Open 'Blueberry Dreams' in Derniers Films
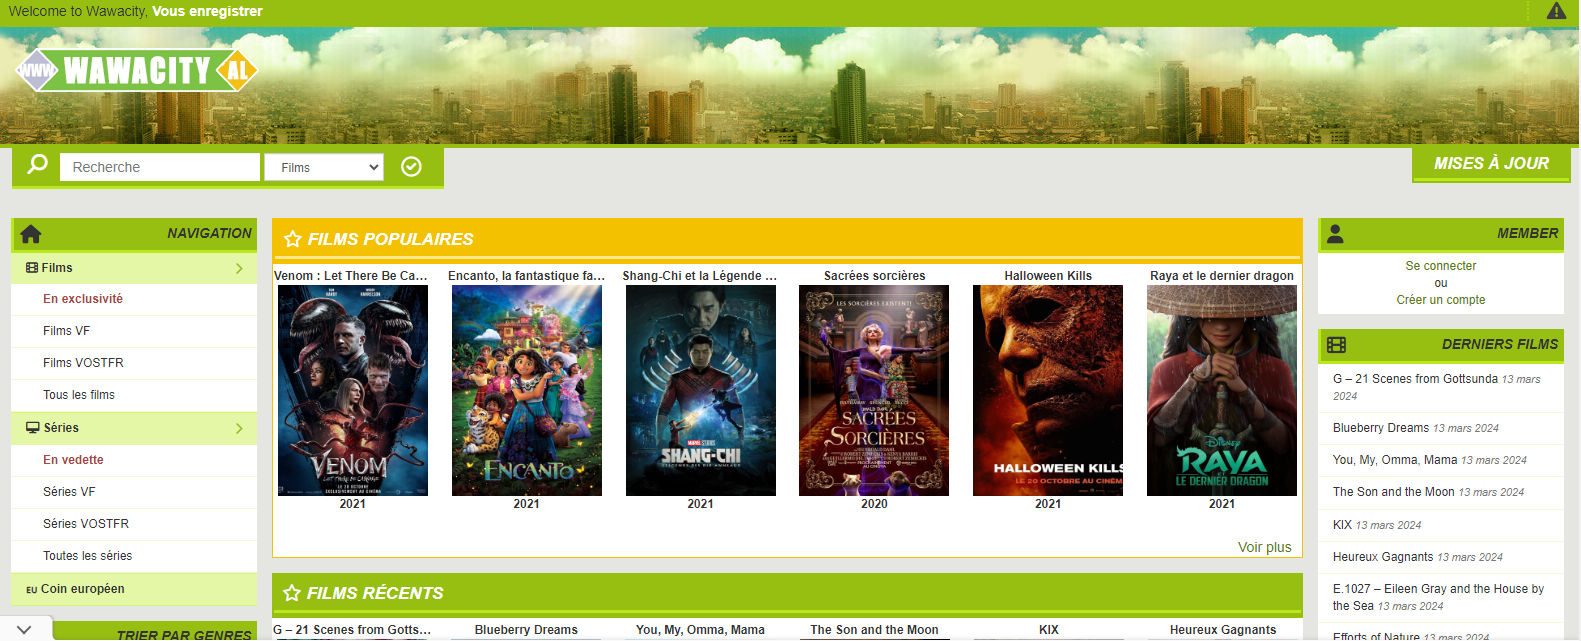Viewport: 1581px width, 641px height. [x=1381, y=428]
